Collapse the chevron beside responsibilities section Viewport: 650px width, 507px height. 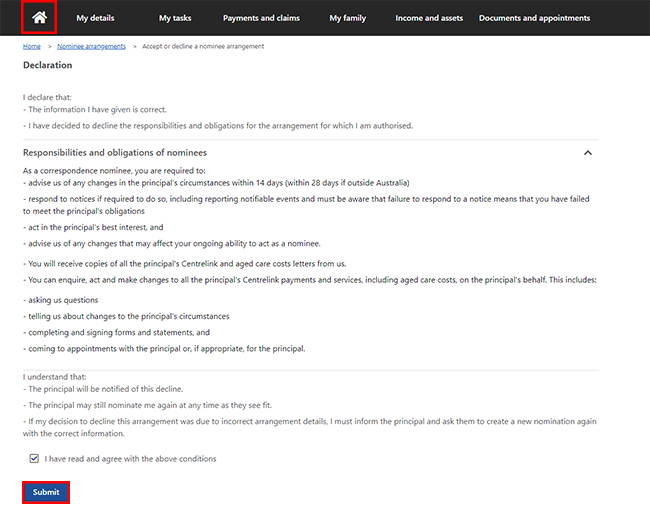pyautogui.click(x=587, y=153)
